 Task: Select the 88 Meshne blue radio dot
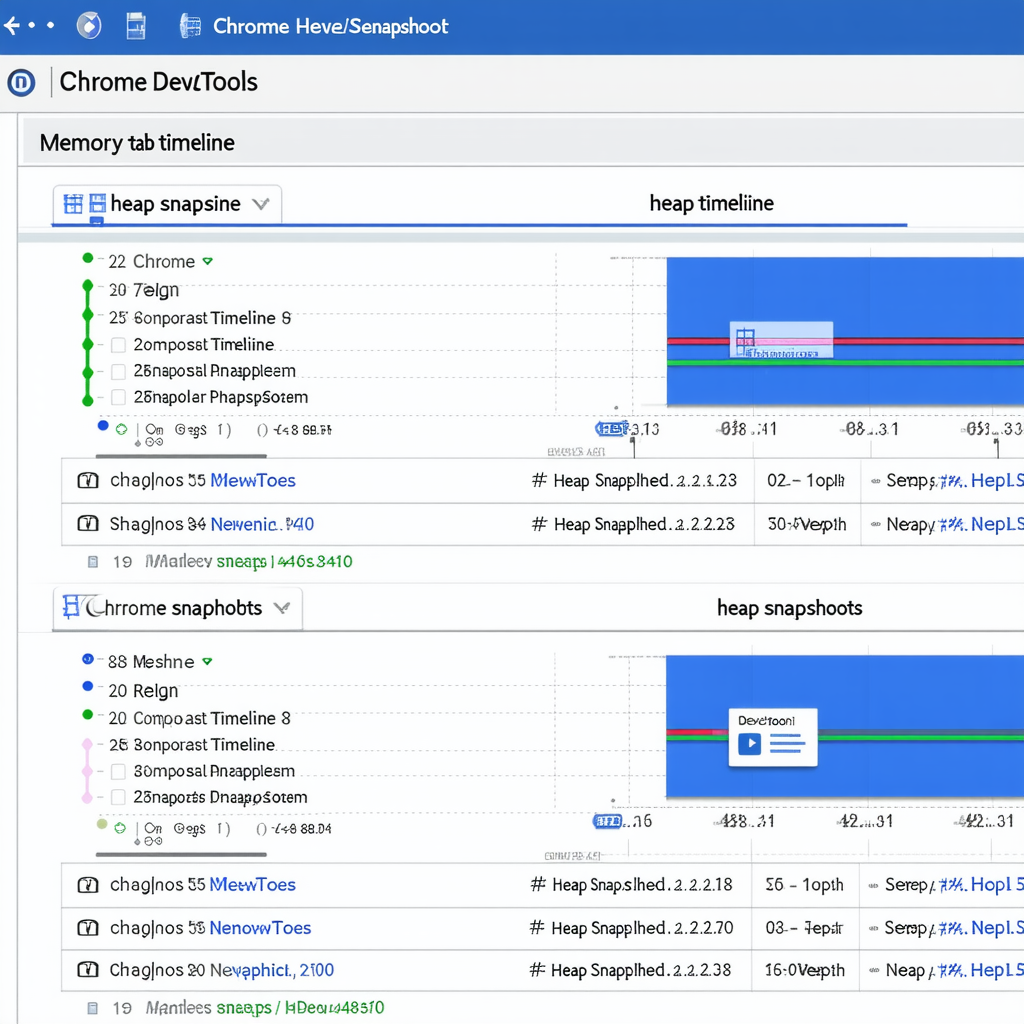(88, 659)
